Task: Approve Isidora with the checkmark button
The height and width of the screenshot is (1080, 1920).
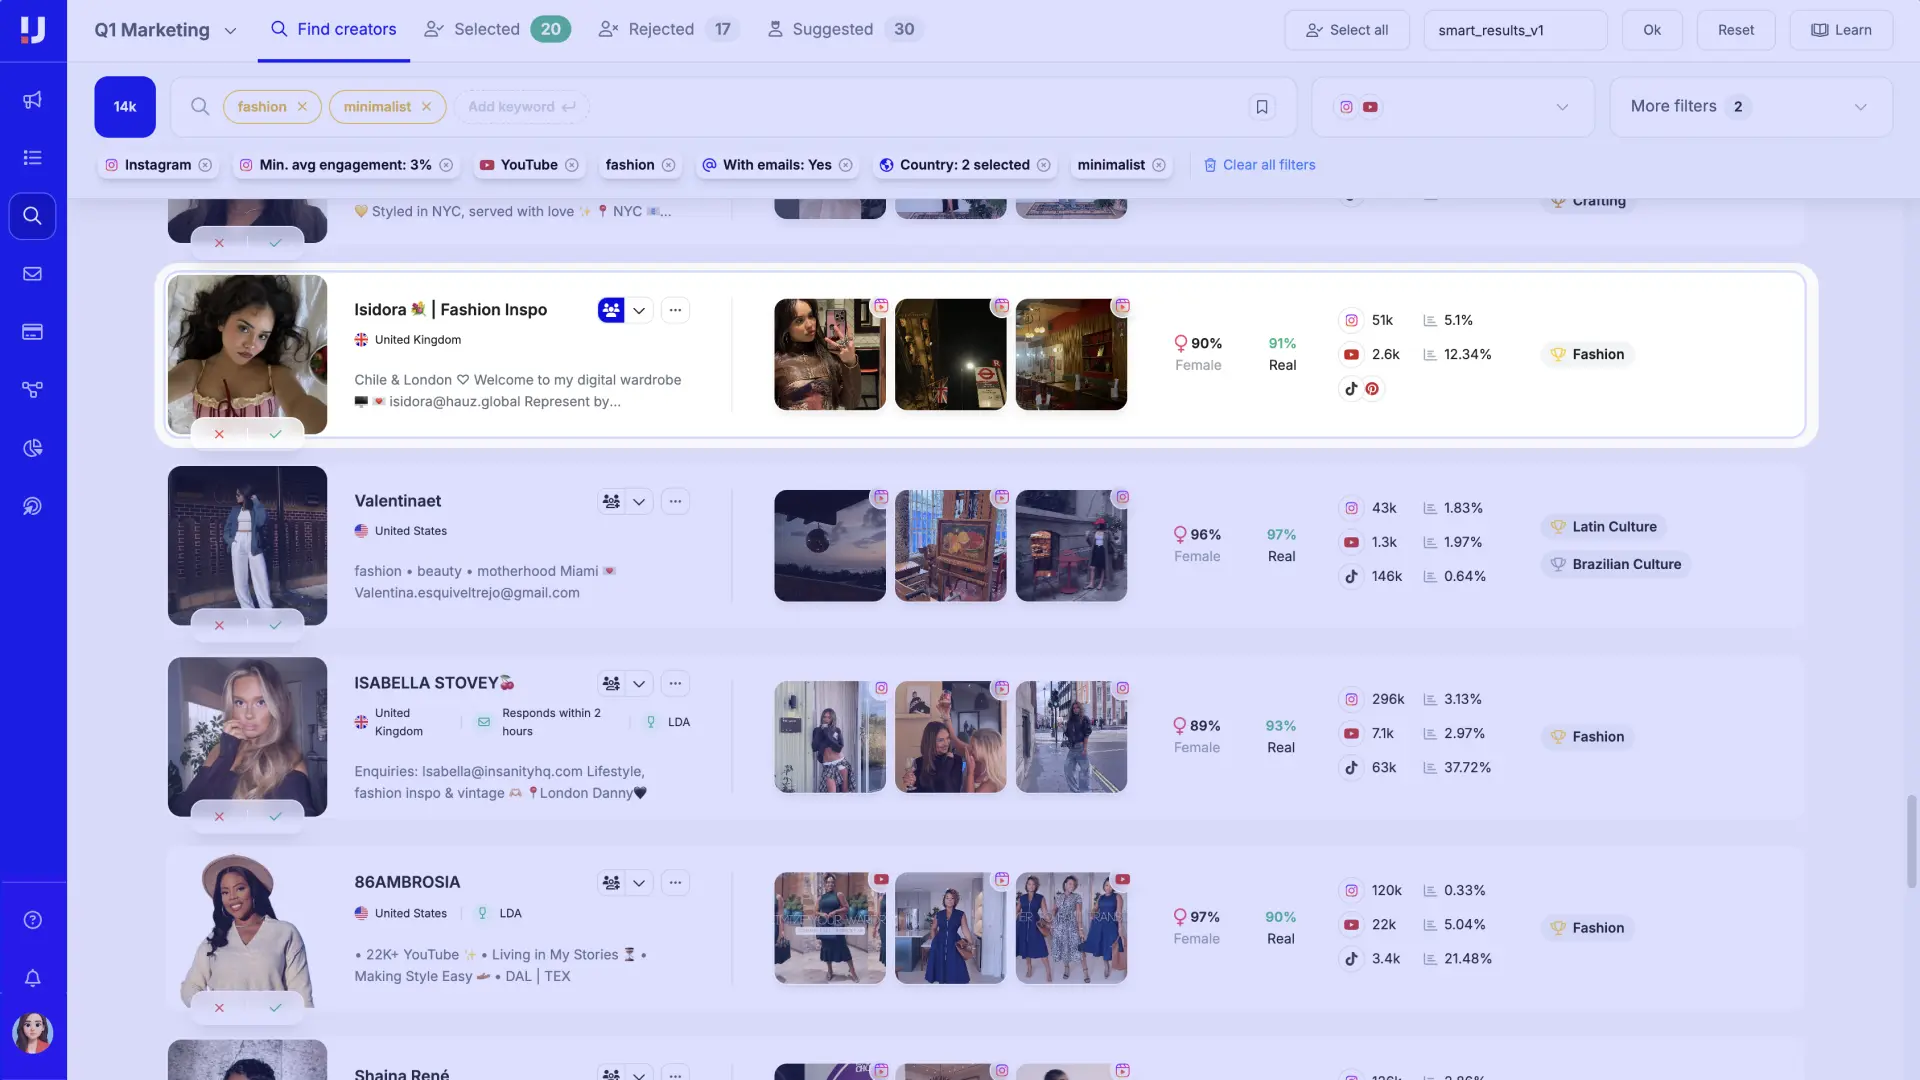Action: (275, 434)
